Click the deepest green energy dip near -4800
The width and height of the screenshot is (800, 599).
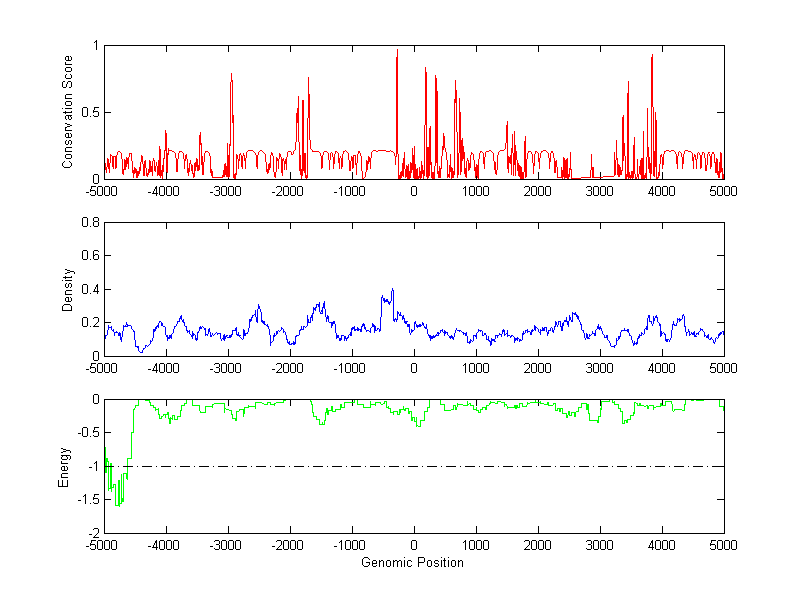coord(117,504)
